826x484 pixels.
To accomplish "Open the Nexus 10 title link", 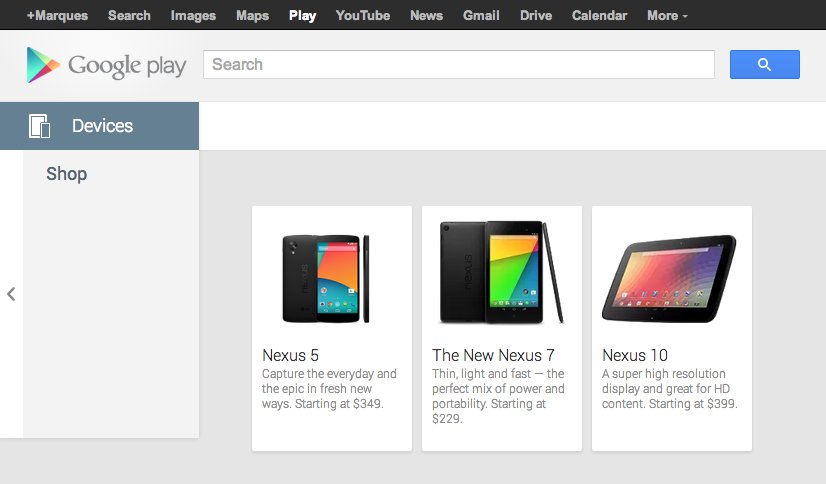I will pos(635,355).
